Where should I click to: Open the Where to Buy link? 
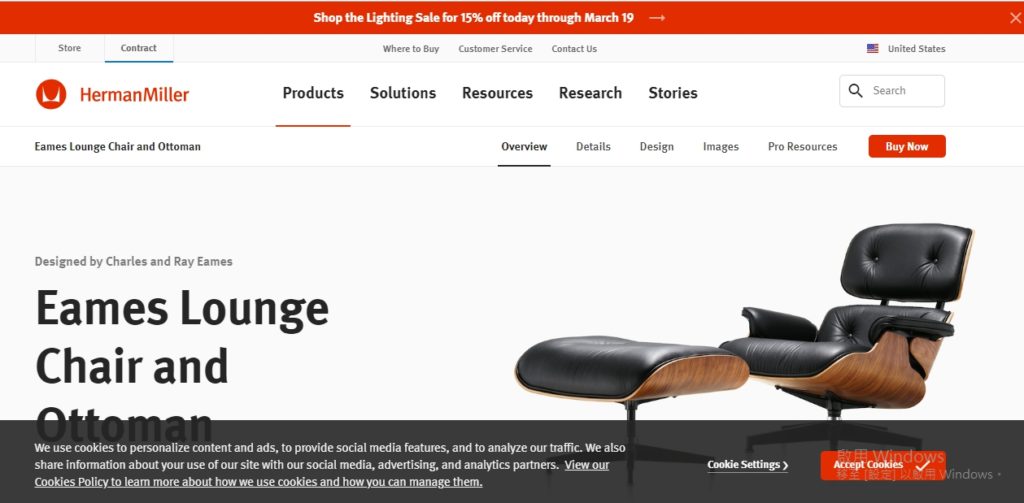coord(411,49)
